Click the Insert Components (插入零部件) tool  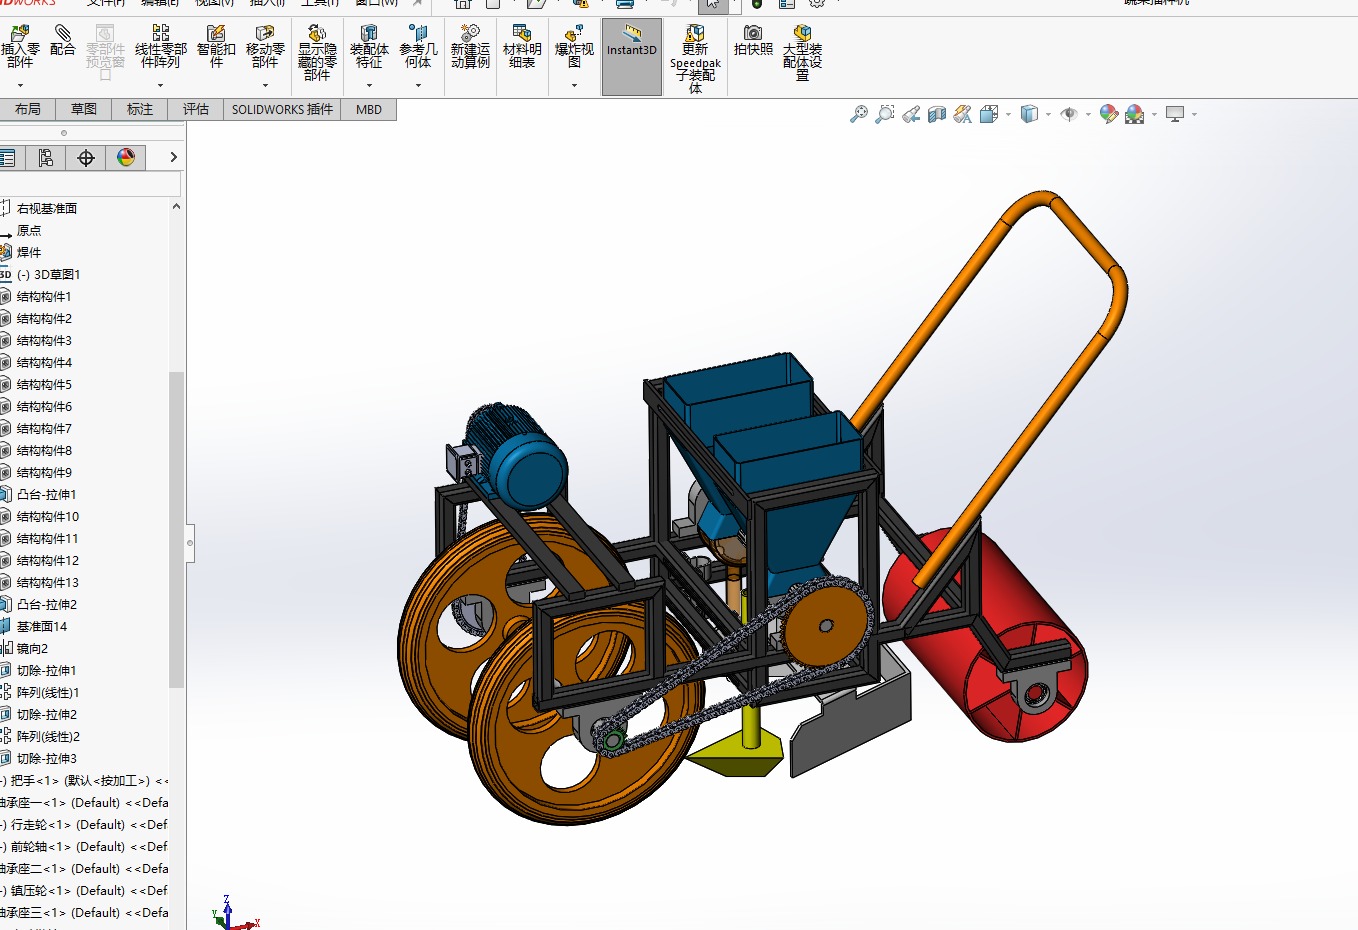pos(20,48)
